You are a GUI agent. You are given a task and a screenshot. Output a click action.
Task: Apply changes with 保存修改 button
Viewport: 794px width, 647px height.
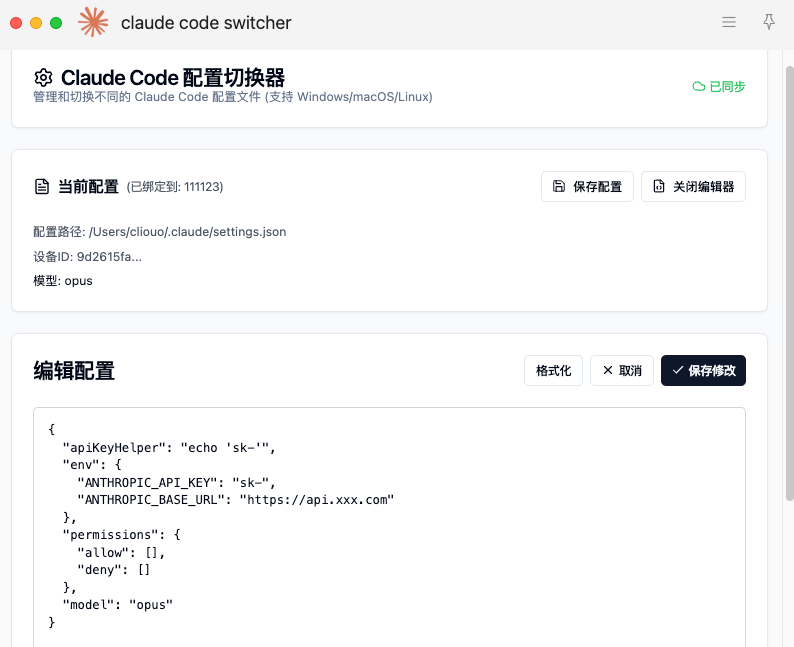click(703, 371)
